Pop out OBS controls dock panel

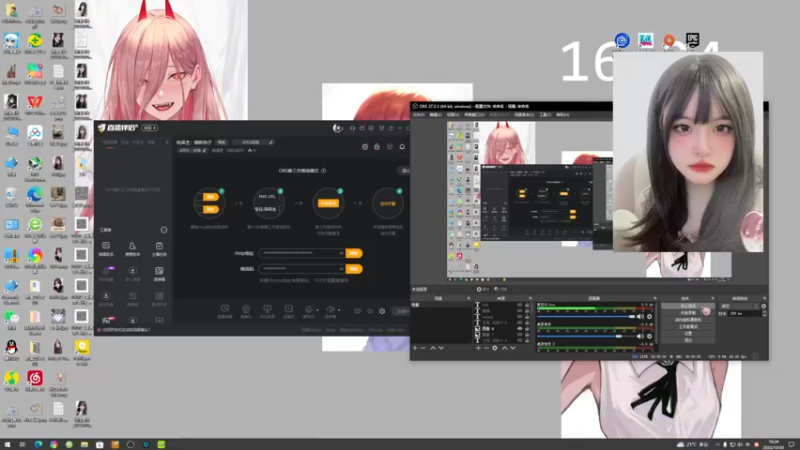coord(713,298)
